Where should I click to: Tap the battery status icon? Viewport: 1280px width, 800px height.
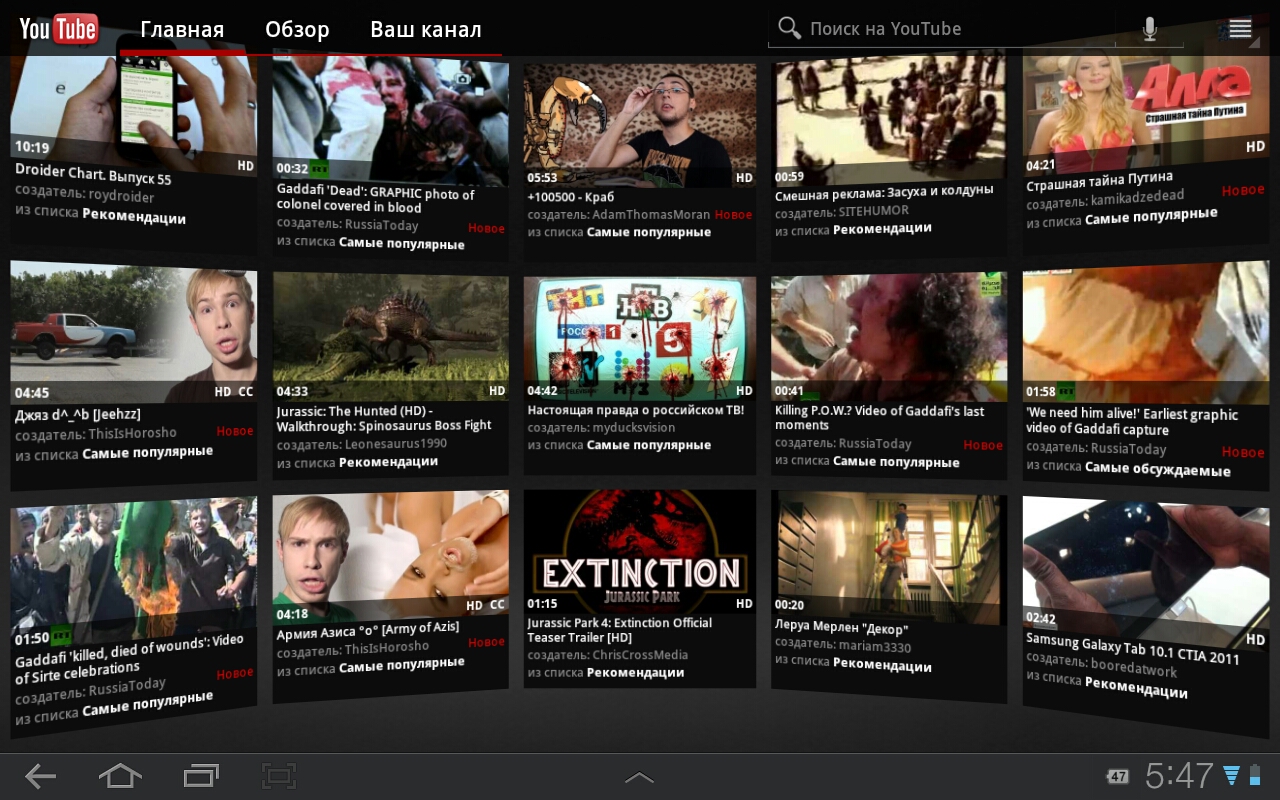1256,775
